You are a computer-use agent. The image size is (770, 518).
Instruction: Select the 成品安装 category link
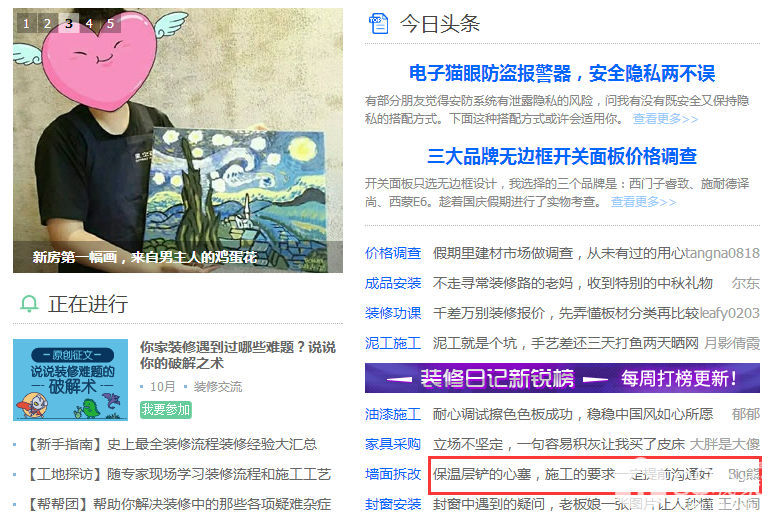[393, 283]
